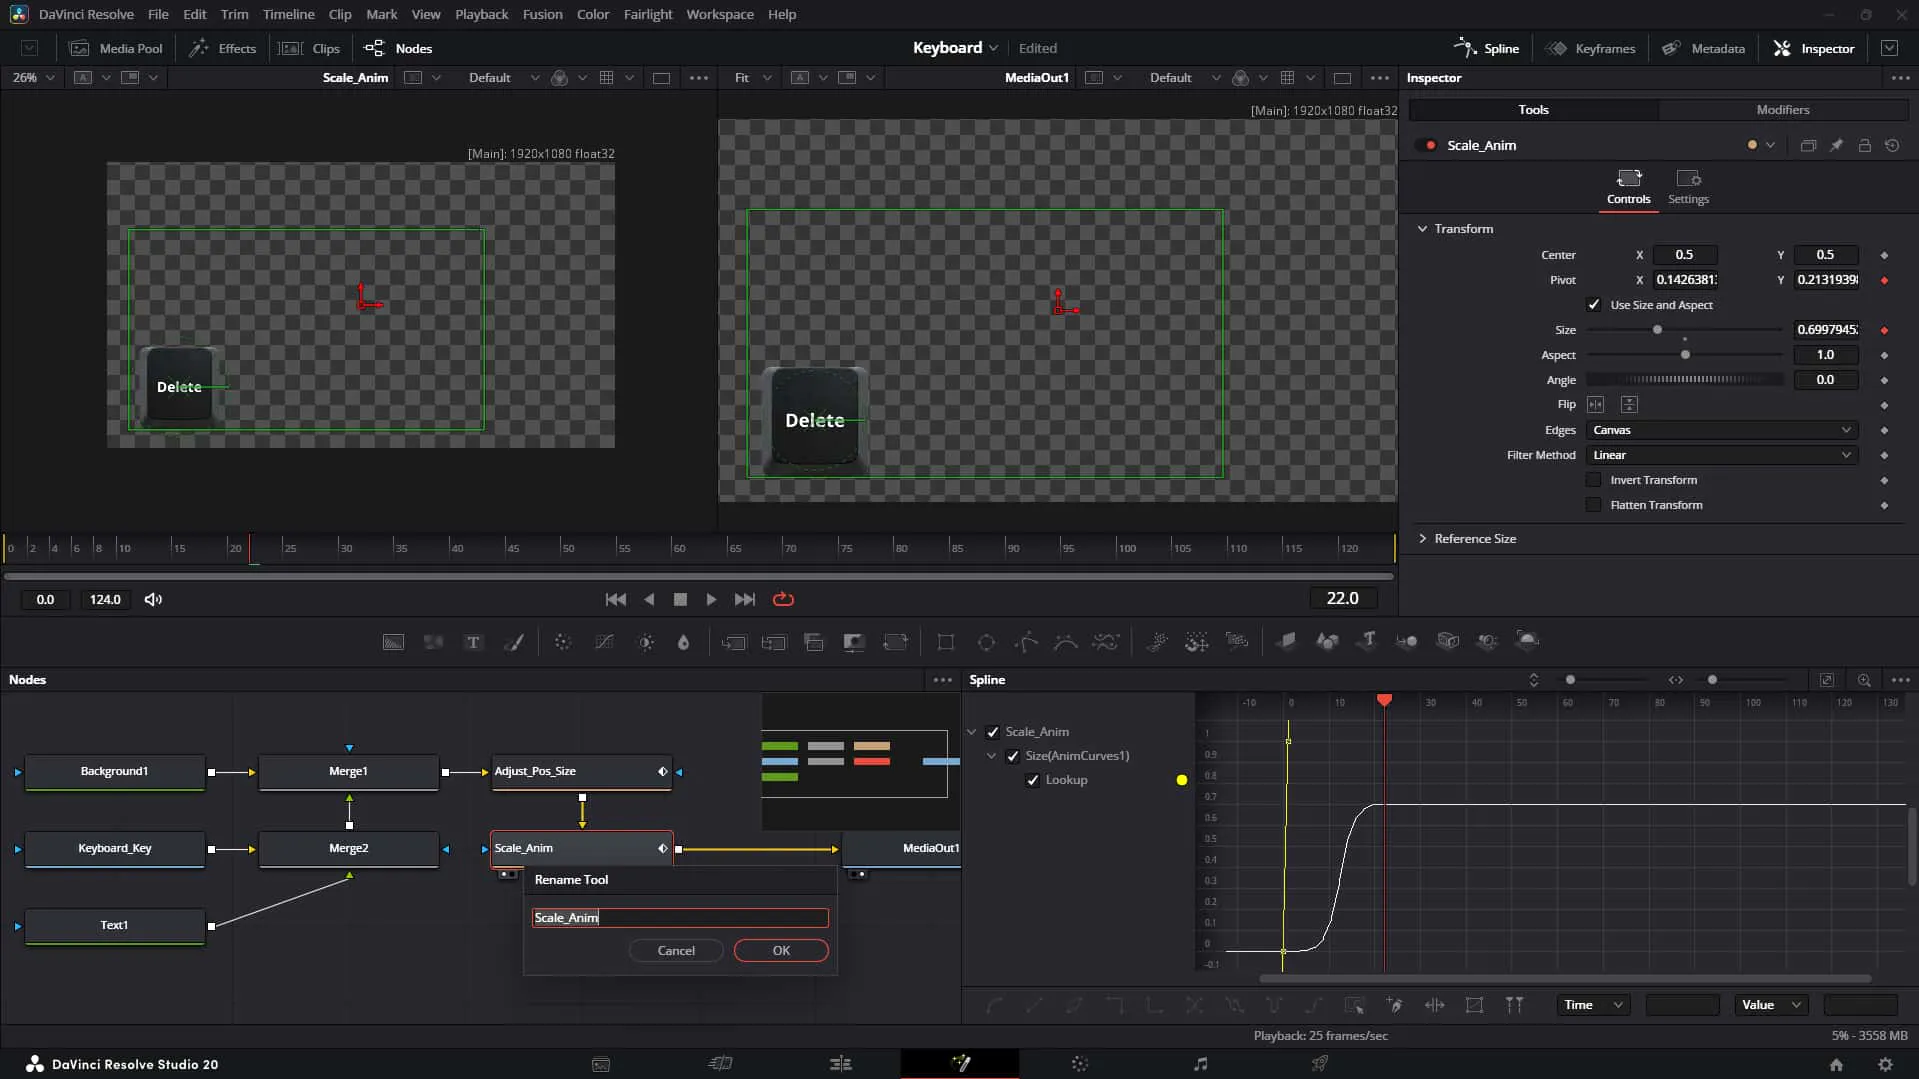Open the Fusion menu

pos(542,14)
